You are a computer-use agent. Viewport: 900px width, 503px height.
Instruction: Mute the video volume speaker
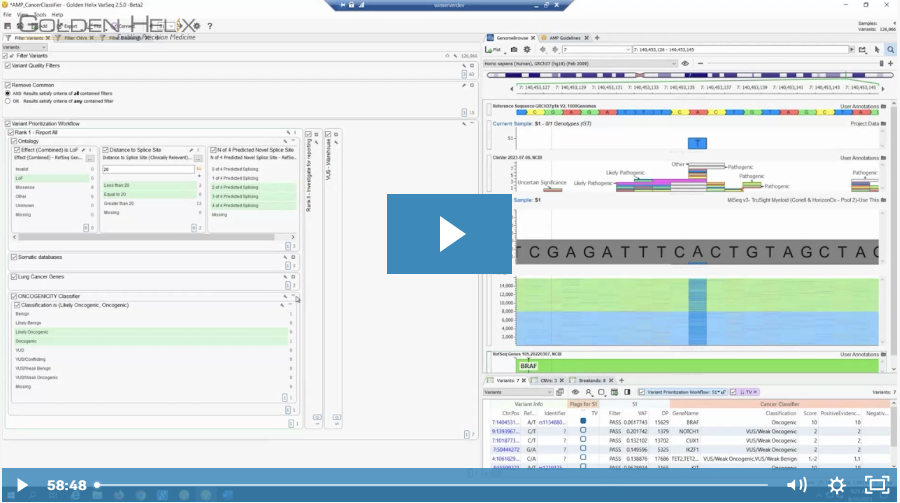point(797,485)
